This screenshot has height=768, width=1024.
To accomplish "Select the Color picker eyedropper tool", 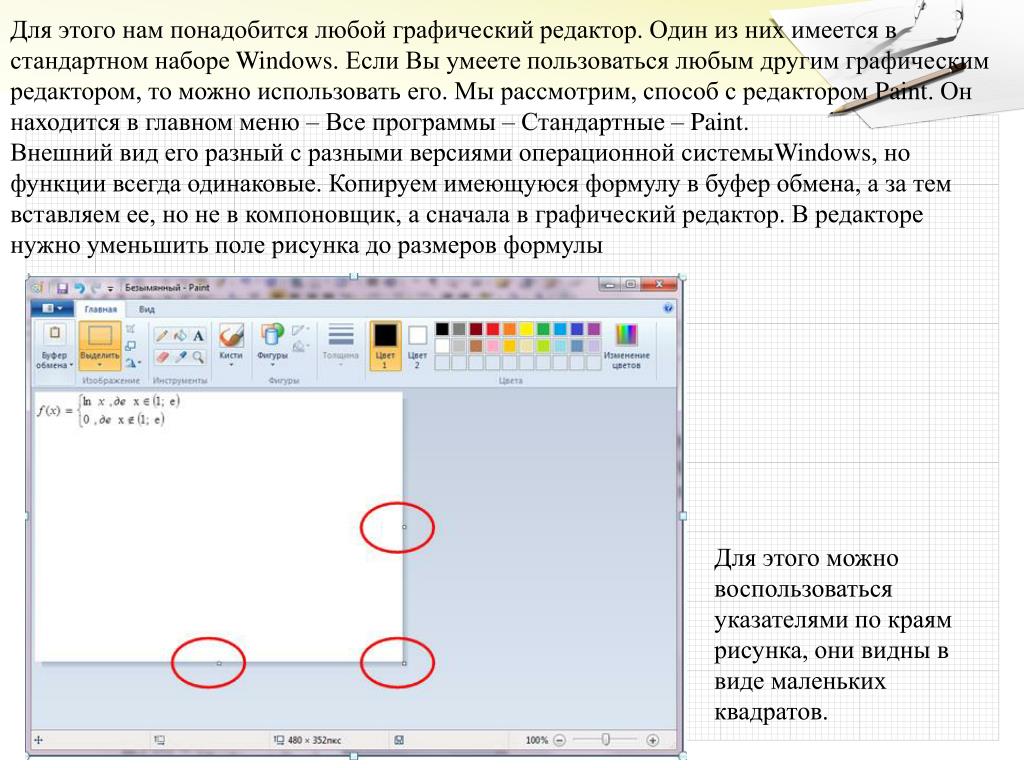I will [180, 357].
